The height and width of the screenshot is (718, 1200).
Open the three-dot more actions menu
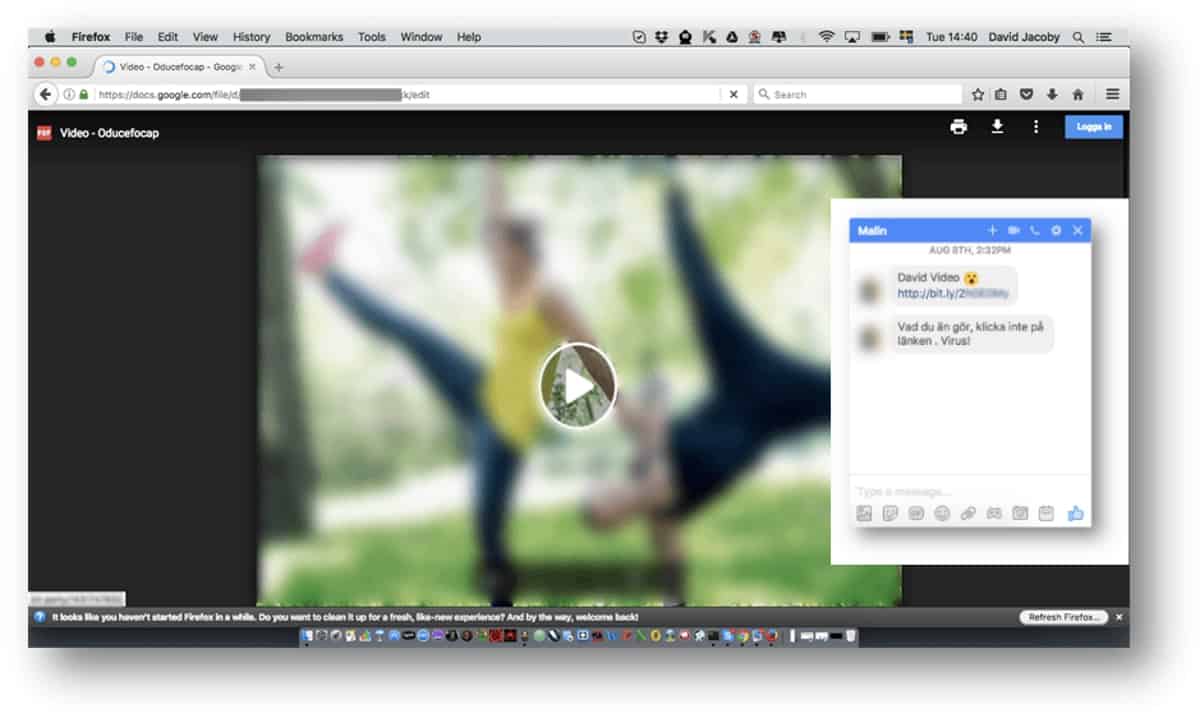[x=1036, y=127]
